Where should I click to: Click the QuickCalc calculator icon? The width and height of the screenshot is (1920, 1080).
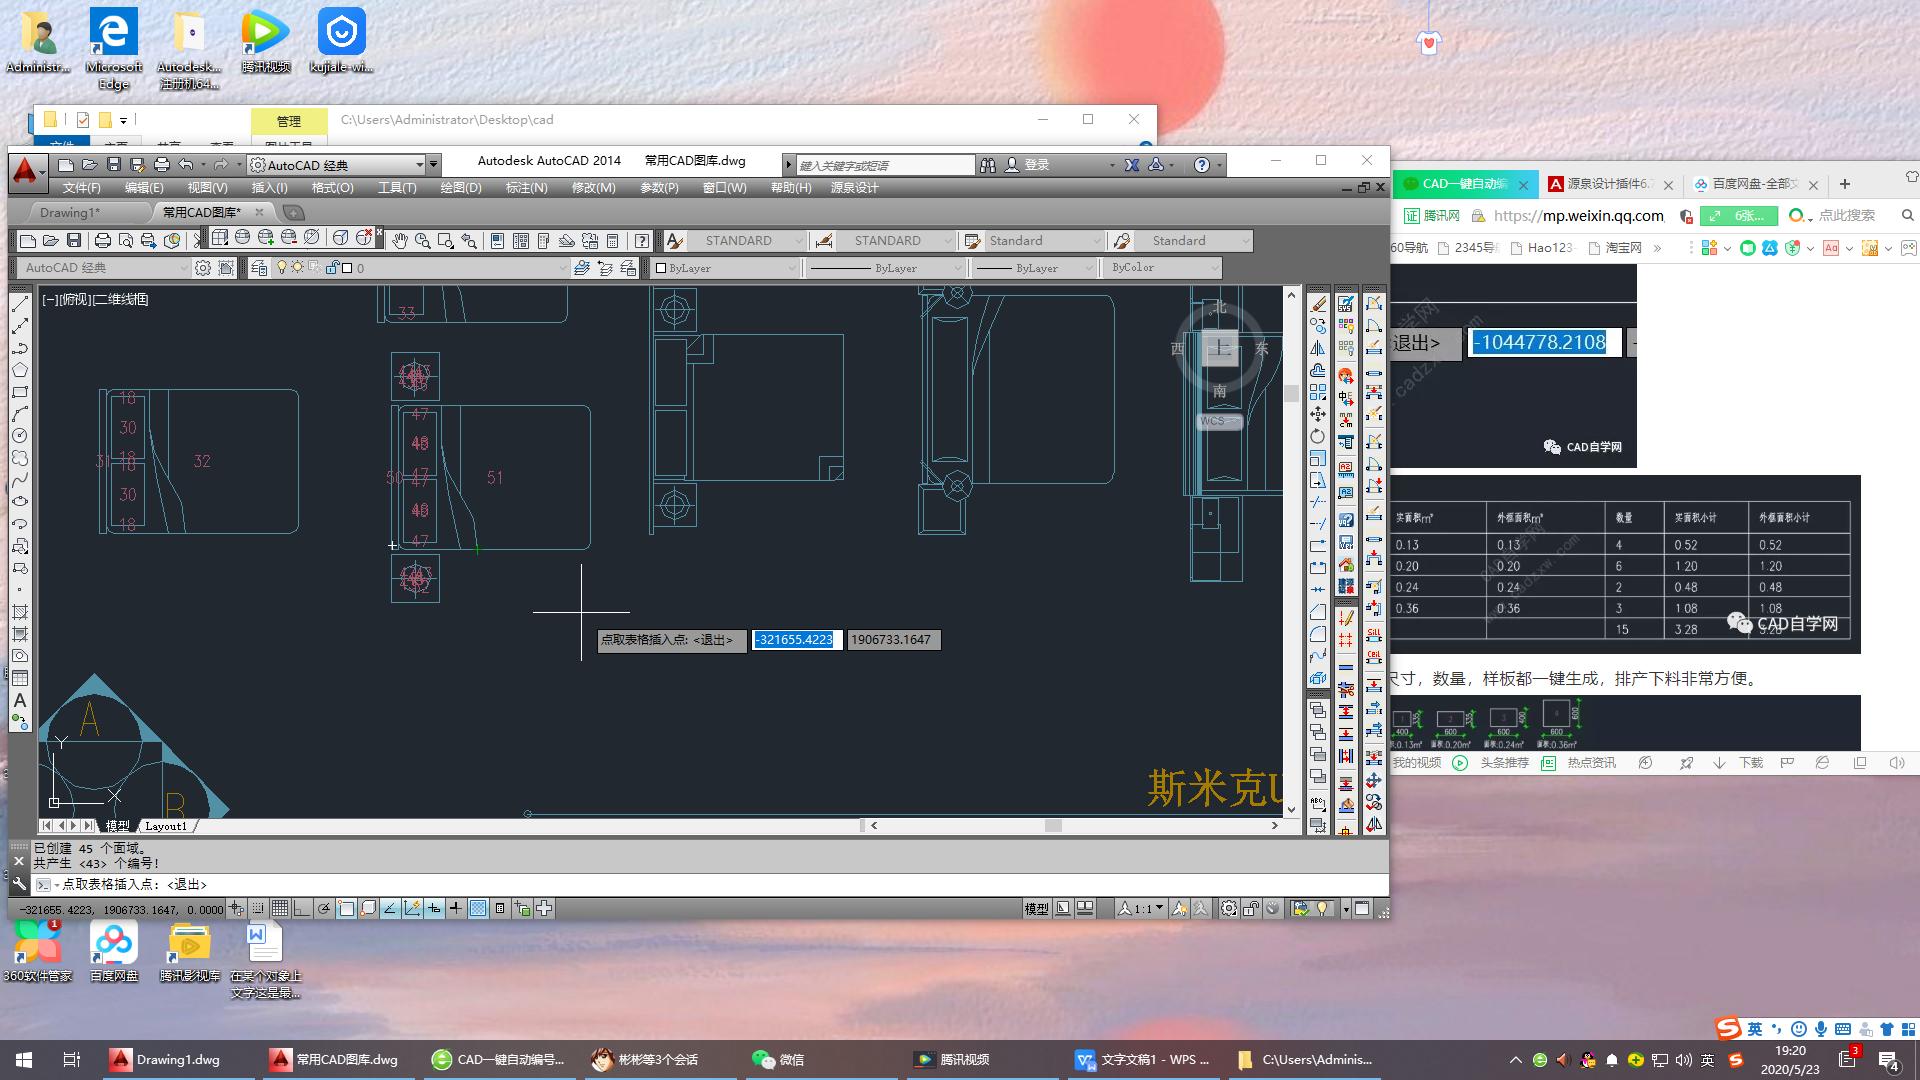[x=612, y=240]
